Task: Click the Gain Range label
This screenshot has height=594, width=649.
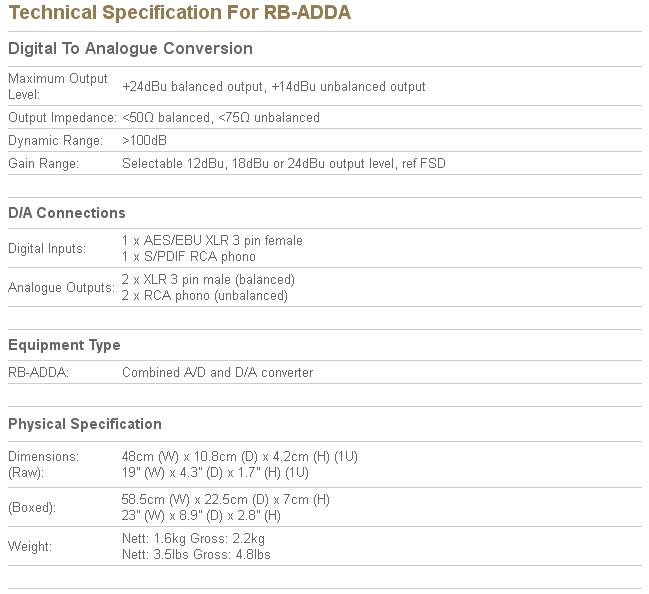Action: tap(43, 163)
